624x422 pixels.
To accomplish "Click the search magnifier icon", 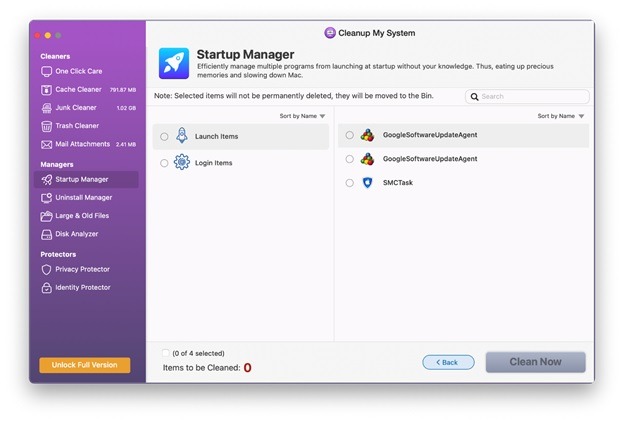I will pyautogui.click(x=474, y=97).
